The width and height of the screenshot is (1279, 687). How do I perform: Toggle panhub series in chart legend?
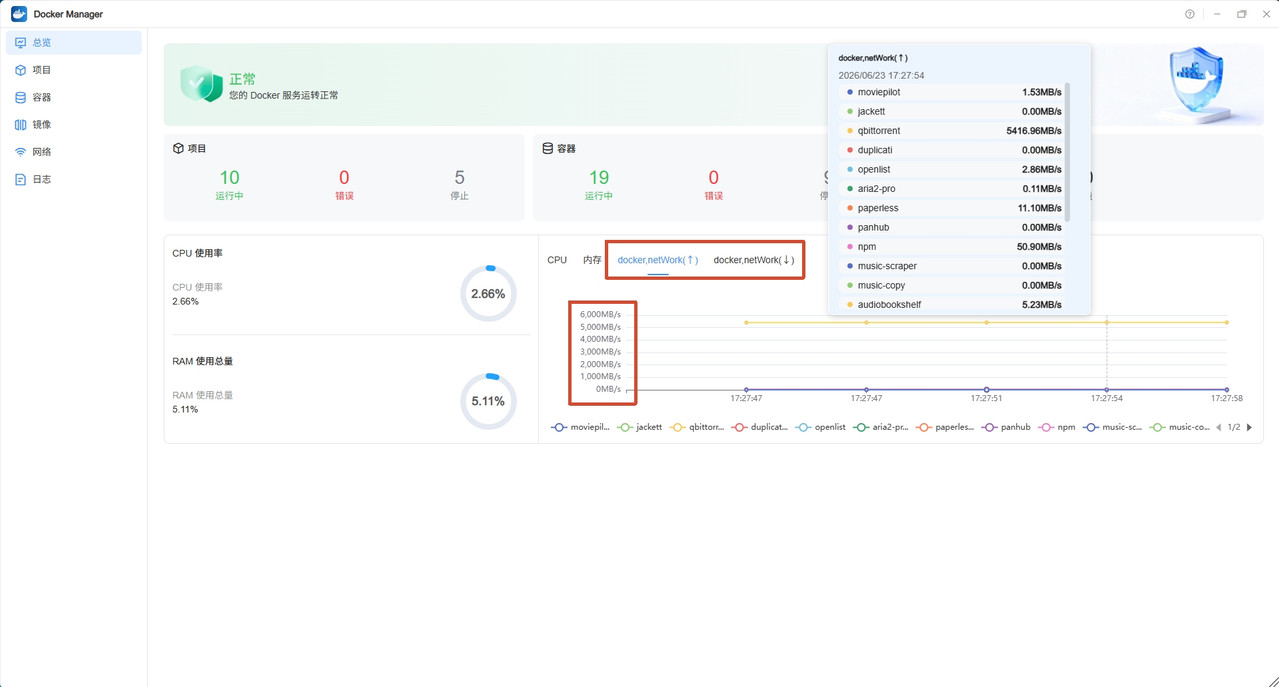point(1006,427)
